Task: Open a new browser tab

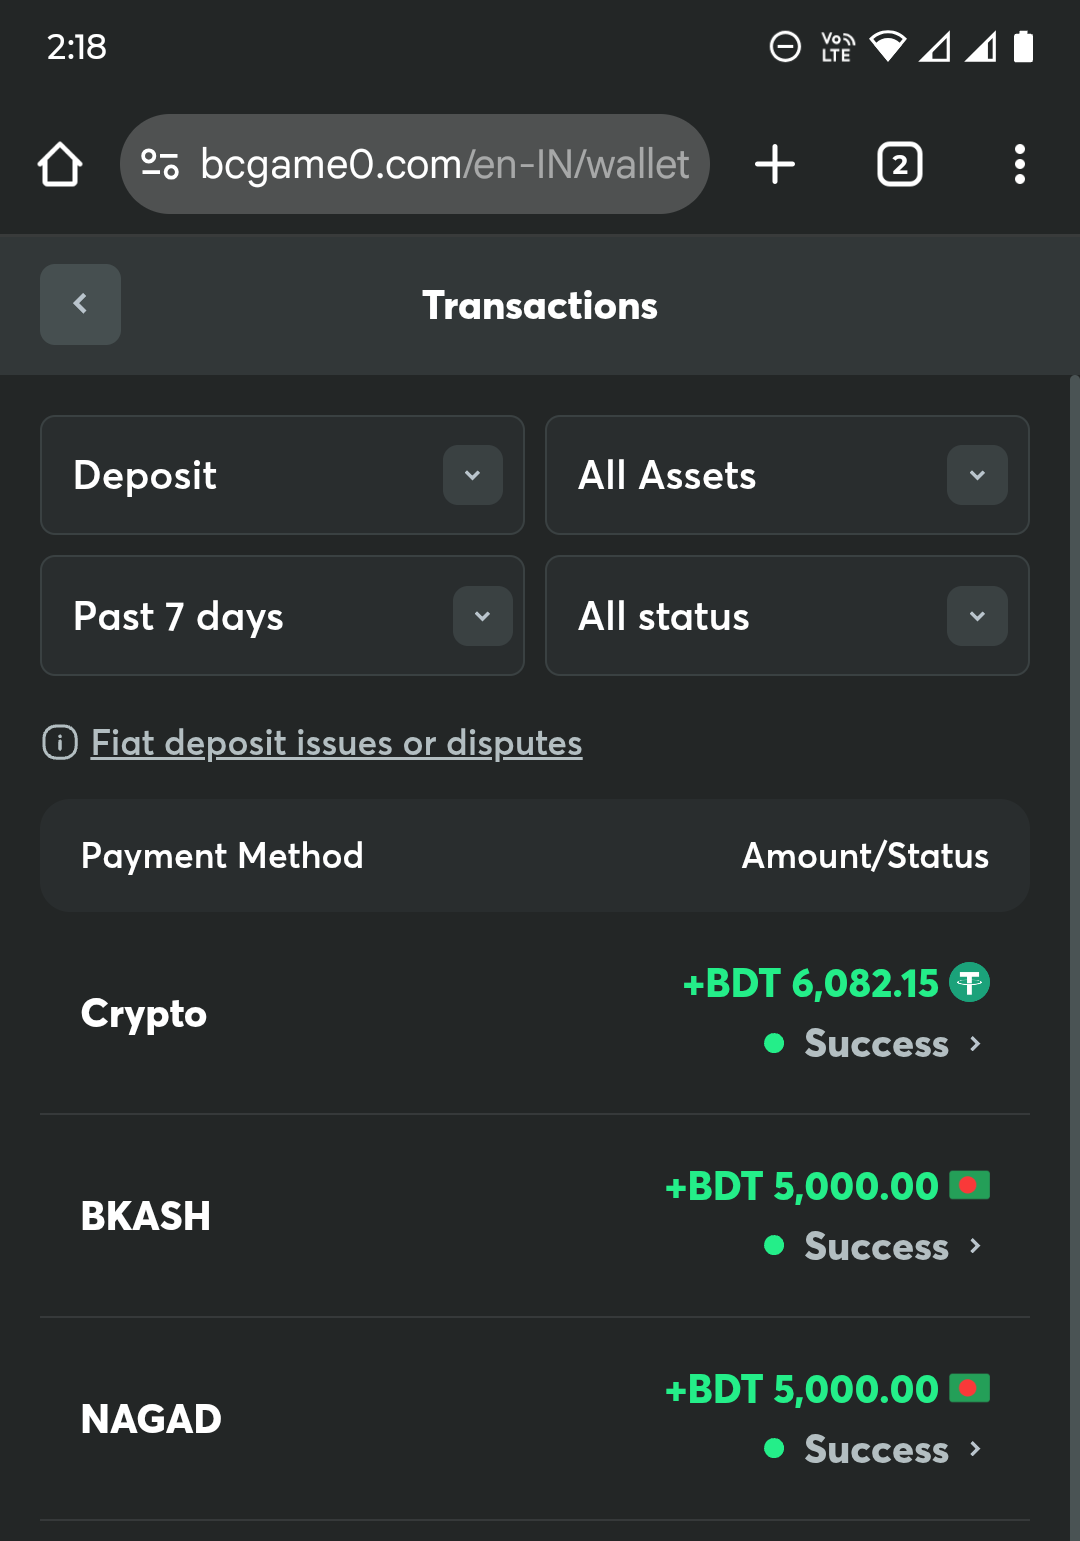Action: click(775, 164)
